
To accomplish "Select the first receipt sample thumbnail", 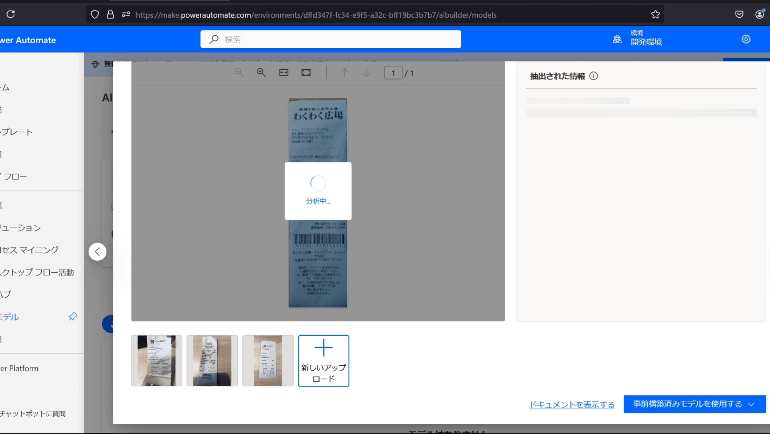I will coord(157,360).
